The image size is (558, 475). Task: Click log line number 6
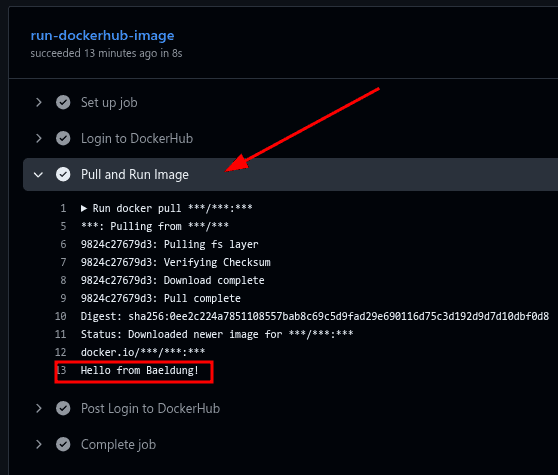tap(63, 244)
